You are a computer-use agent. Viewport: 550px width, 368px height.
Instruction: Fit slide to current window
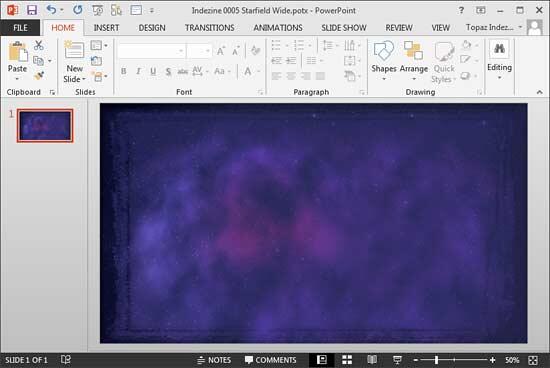[x=533, y=360]
